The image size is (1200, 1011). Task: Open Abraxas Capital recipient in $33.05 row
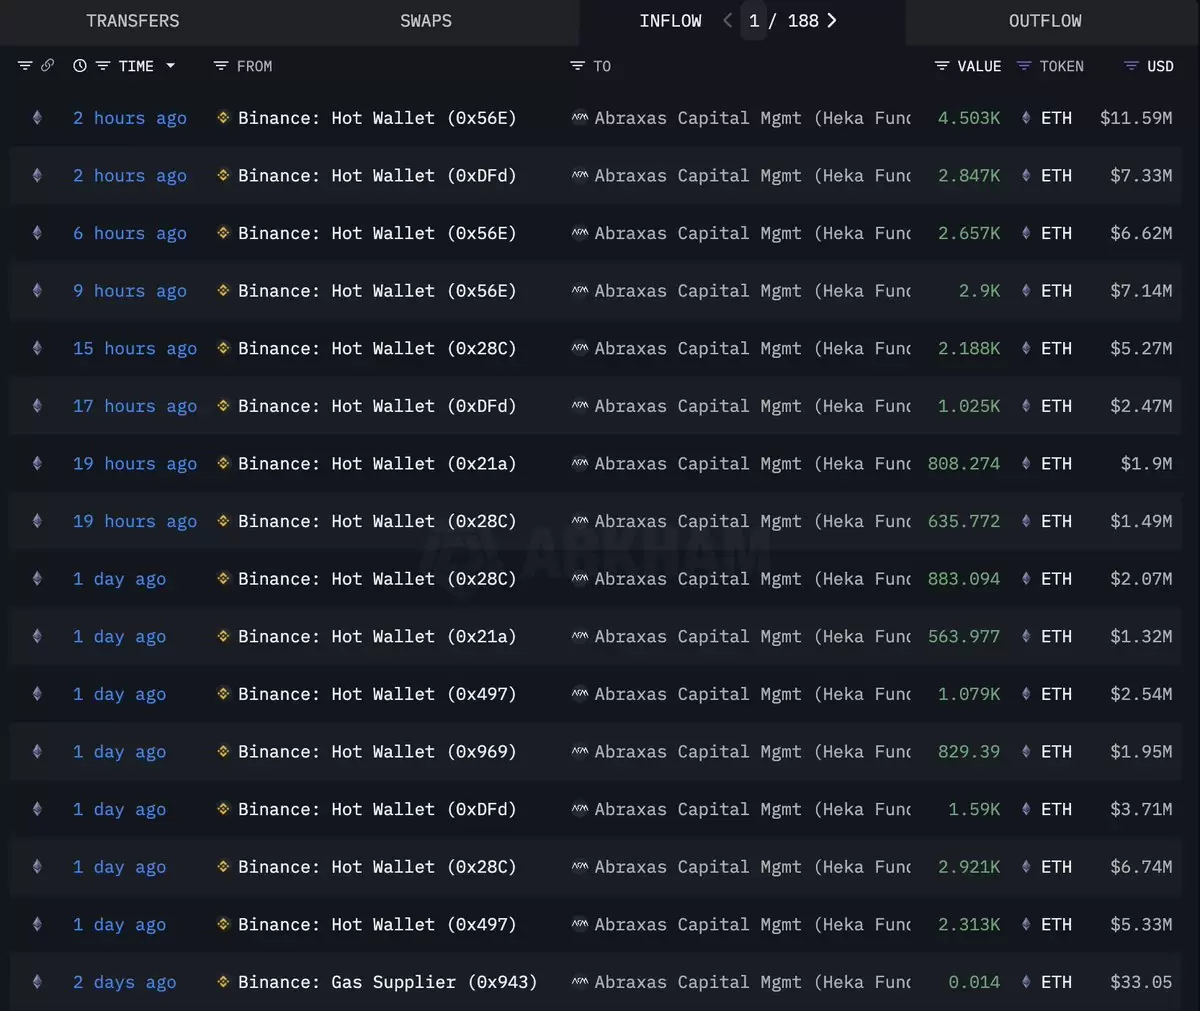[752, 982]
